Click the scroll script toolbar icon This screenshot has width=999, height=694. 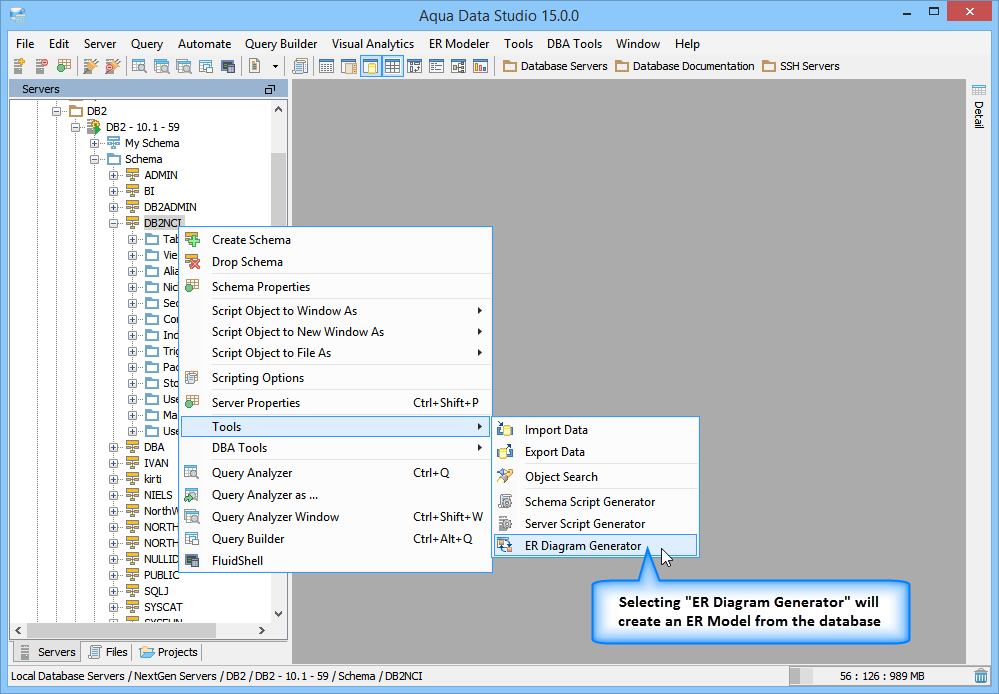(299, 66)
